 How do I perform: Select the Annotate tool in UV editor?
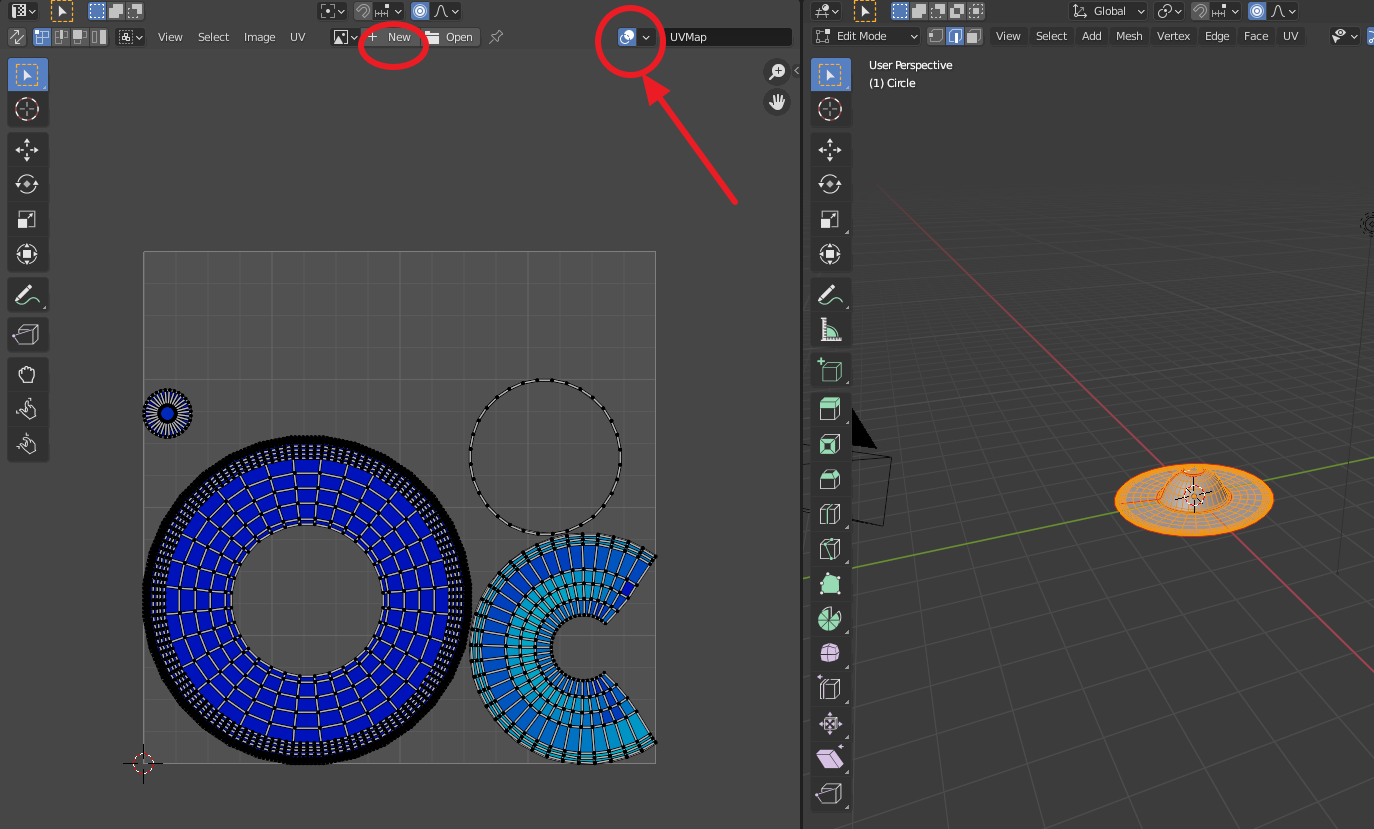[x=27, y=295]
